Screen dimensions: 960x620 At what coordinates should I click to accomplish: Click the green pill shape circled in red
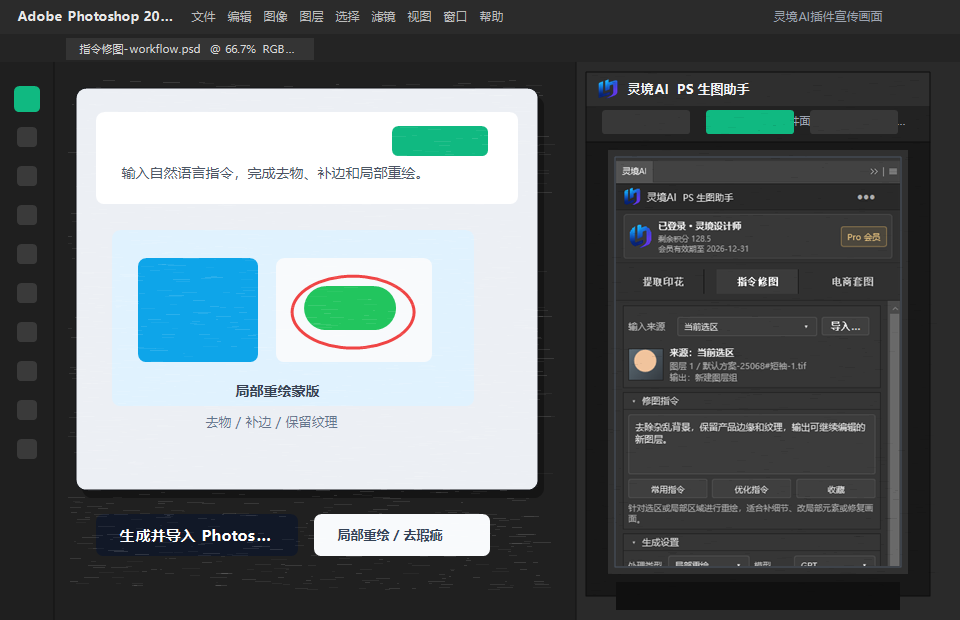pos(350,308)
